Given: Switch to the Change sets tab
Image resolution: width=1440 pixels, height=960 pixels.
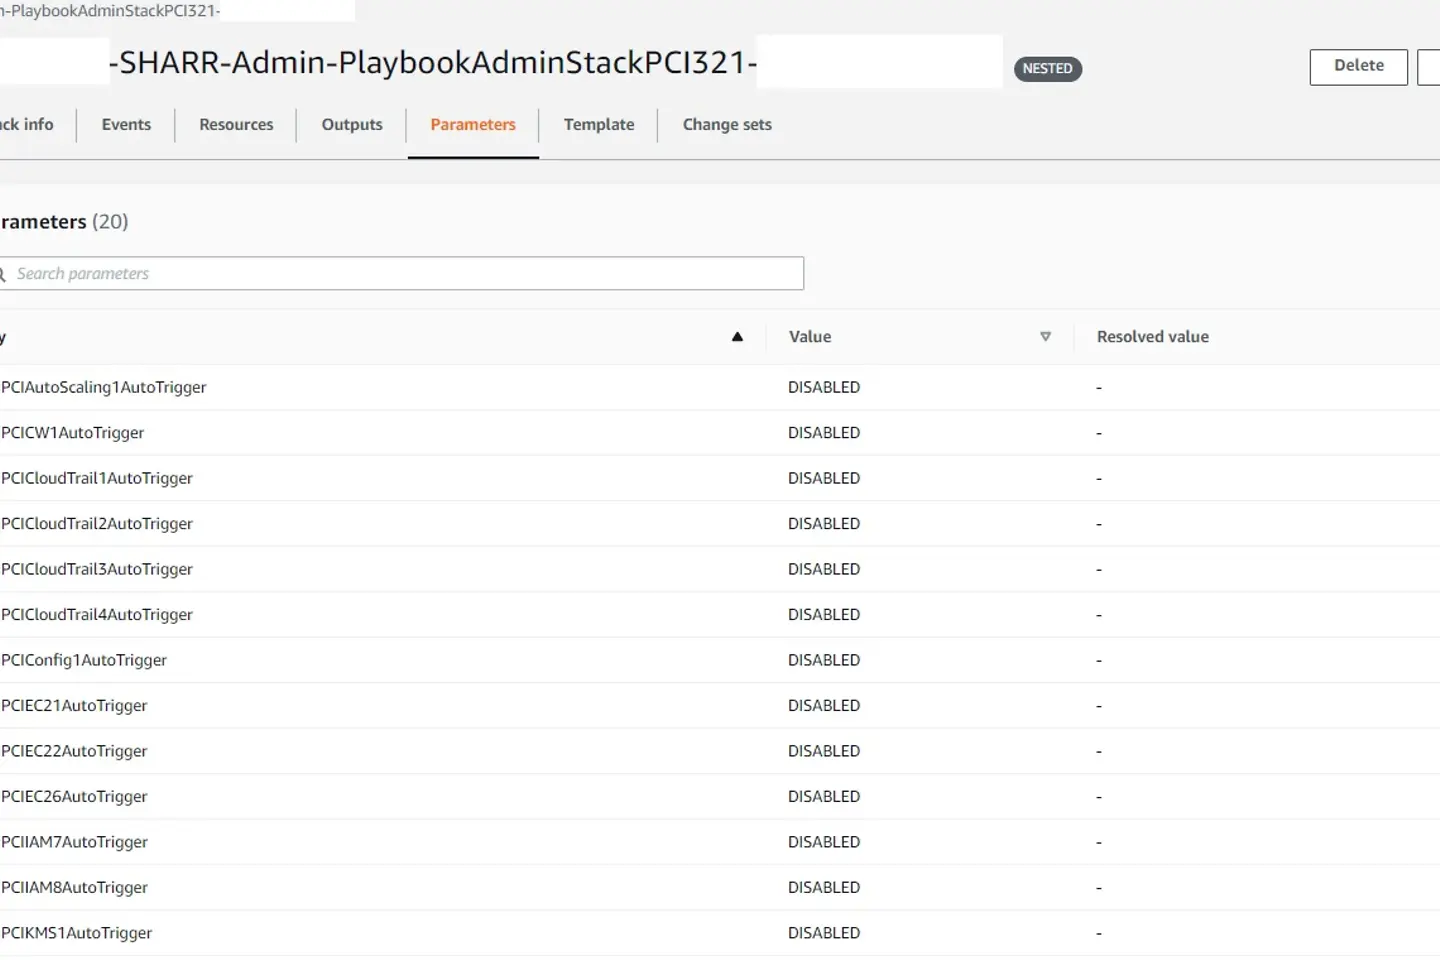Looking at the screenshot, I should [x=727, y=125].
